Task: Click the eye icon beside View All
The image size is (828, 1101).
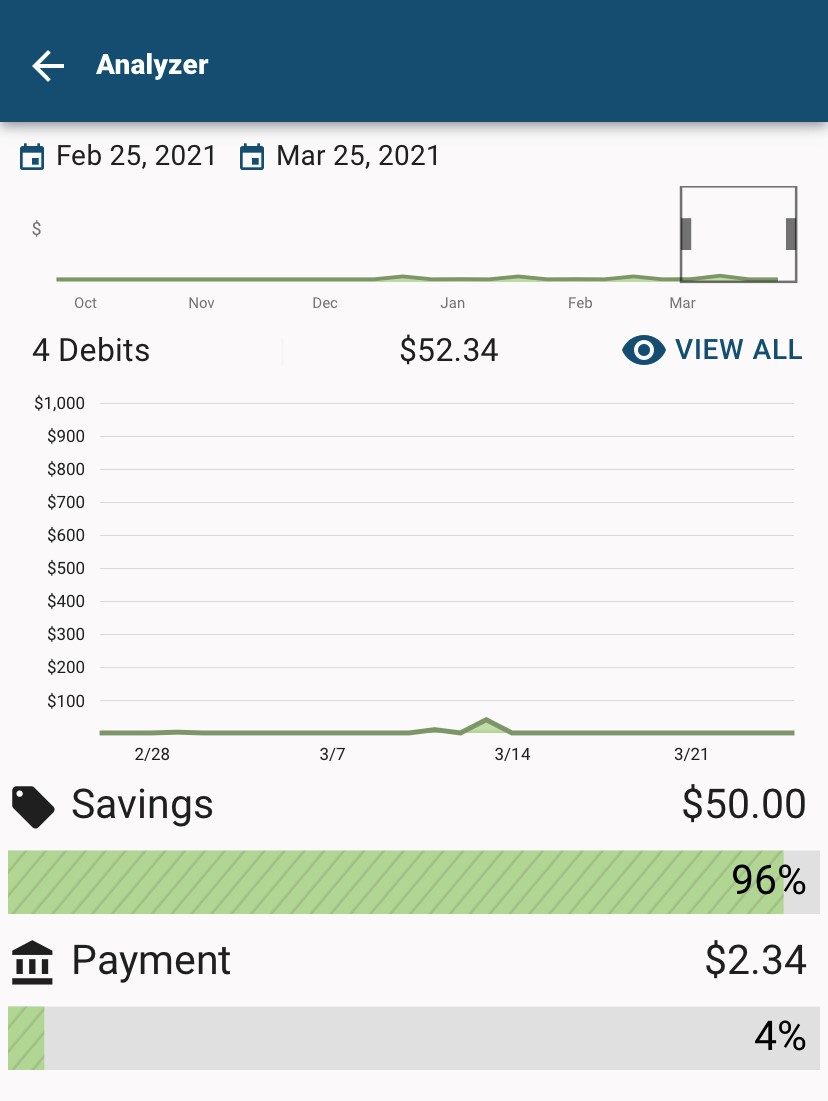Action: 643,350
